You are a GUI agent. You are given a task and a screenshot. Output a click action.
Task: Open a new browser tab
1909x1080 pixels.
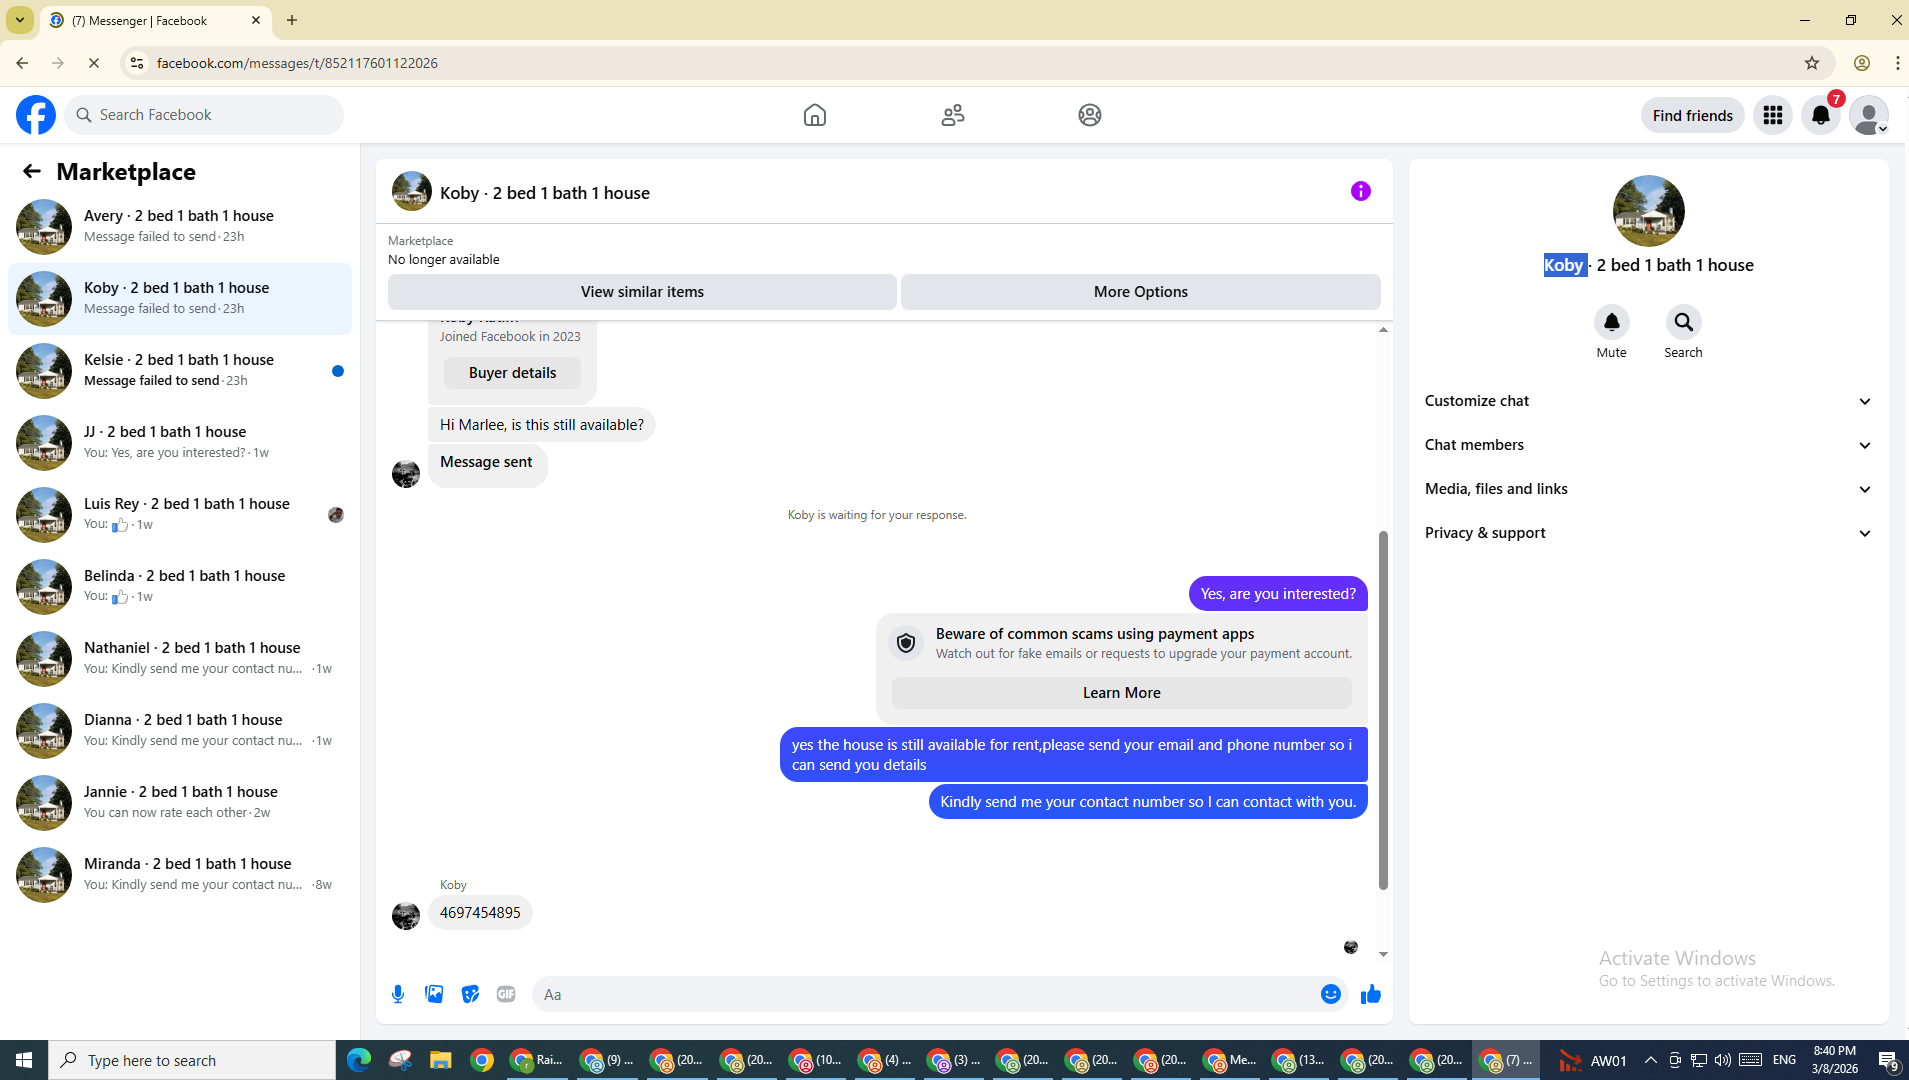click(x=292, y=20)
